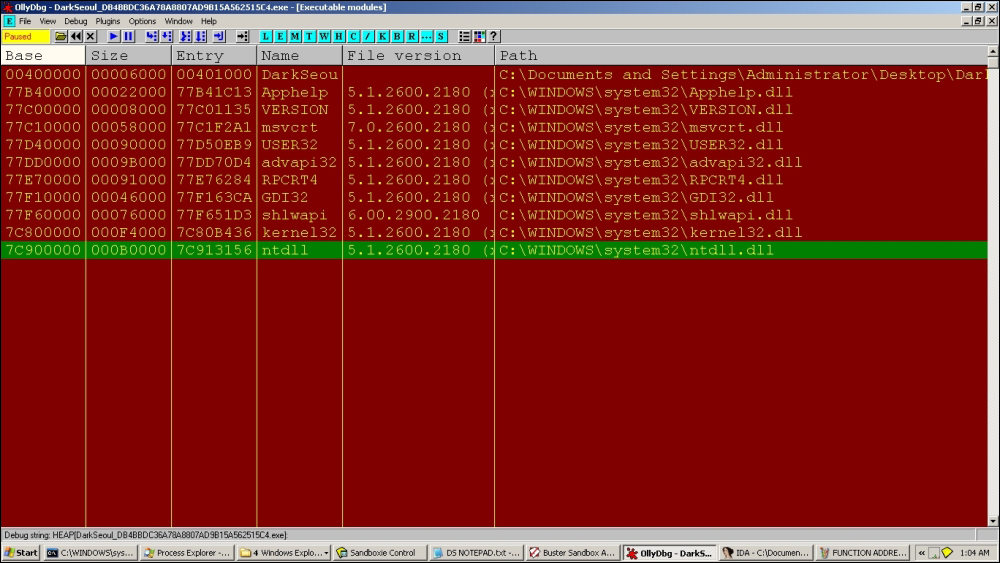Sort by the Entry column header
This screenshot has height=563, width=1000.
pos(214,55)
